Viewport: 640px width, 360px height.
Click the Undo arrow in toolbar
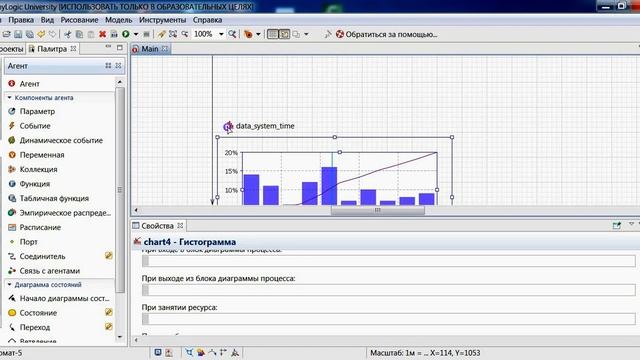41,34
